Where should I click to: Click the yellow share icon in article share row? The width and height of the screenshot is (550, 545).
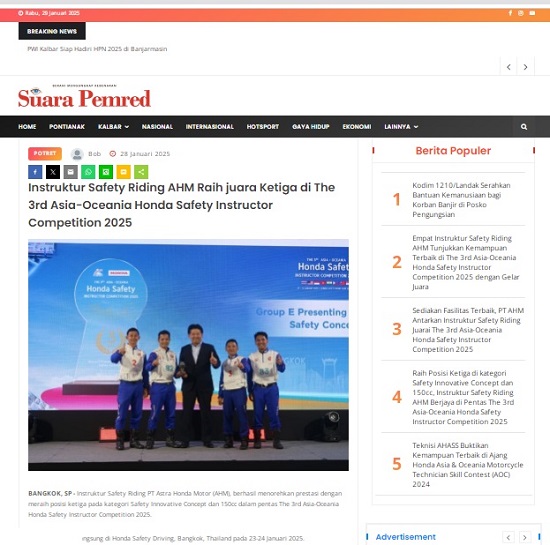[123, 172]
